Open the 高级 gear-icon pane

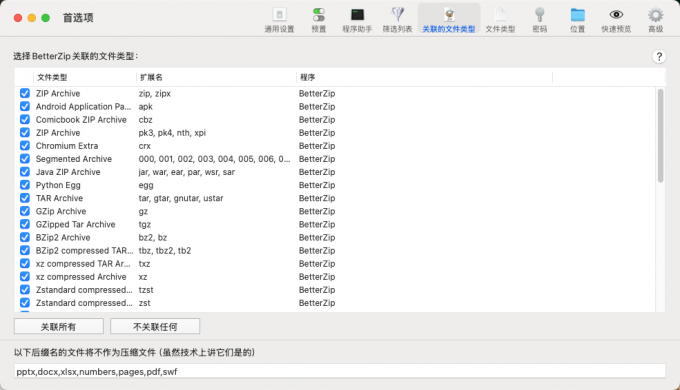[655, 20]
